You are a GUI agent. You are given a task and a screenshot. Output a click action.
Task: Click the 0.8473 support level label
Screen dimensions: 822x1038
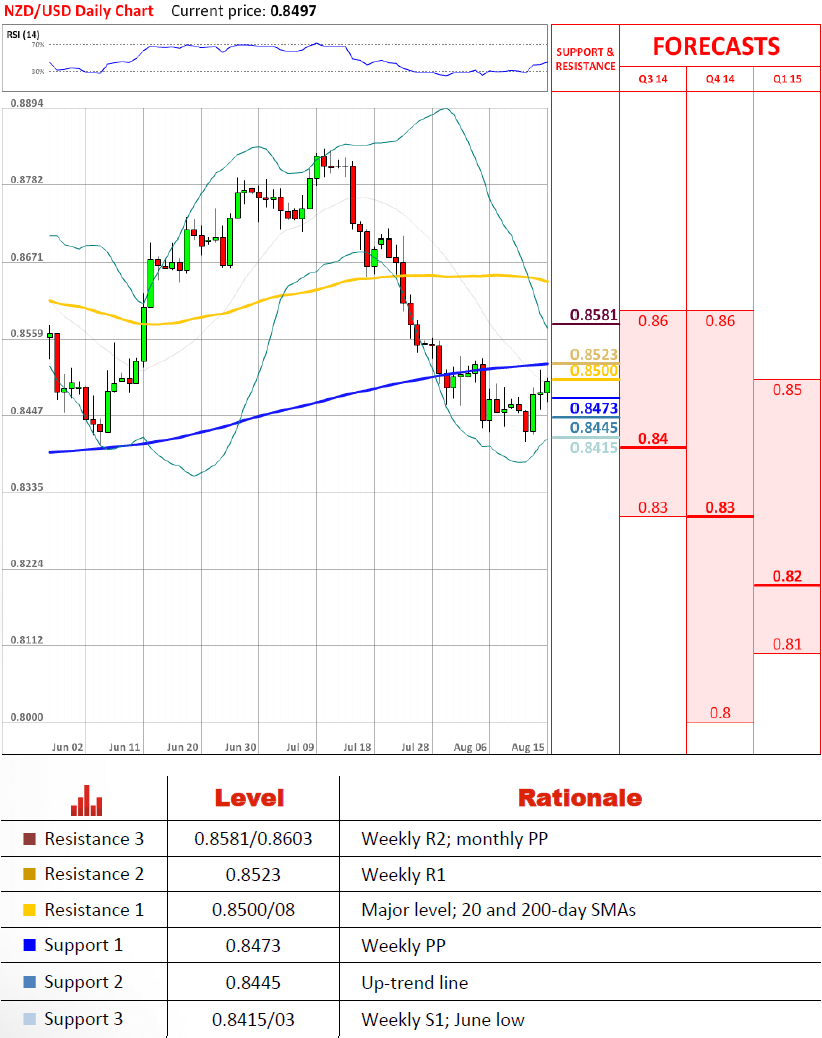[594, 408]
